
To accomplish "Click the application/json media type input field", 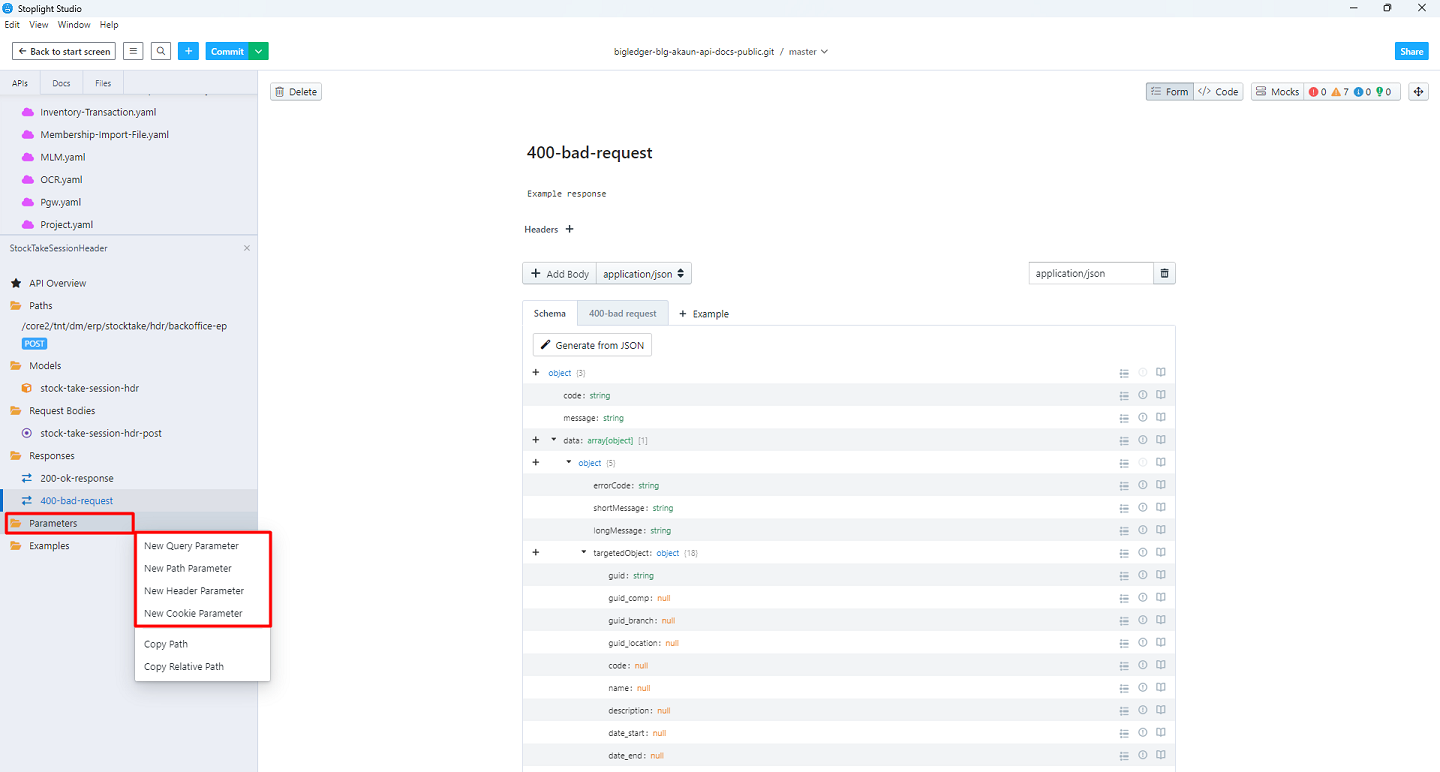I will click(x=1089, y=273).
